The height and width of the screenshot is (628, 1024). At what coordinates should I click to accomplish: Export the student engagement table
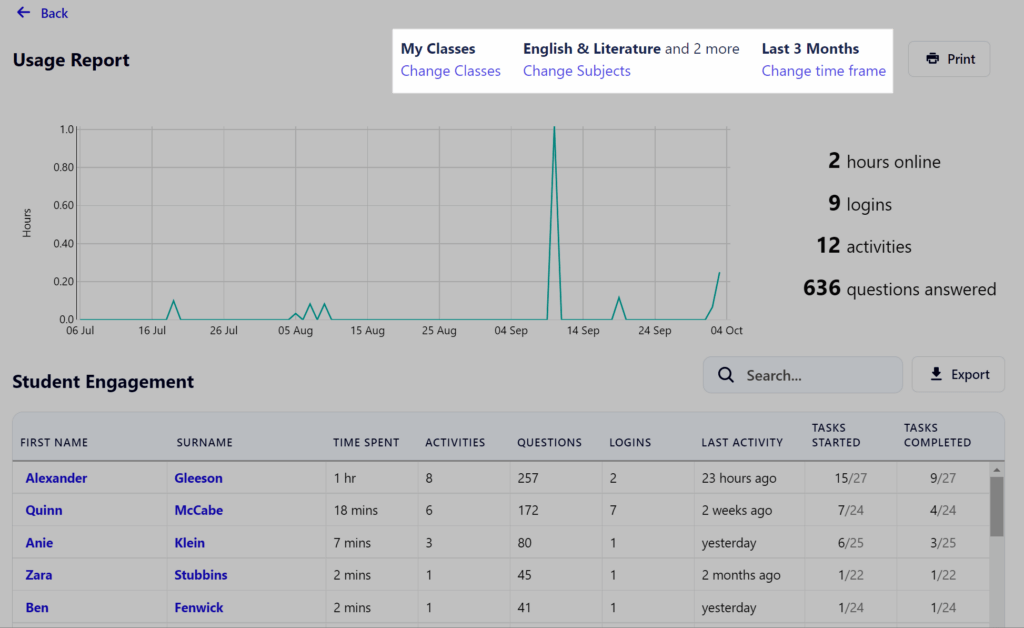pyautogui.click(x=958, y=374)
